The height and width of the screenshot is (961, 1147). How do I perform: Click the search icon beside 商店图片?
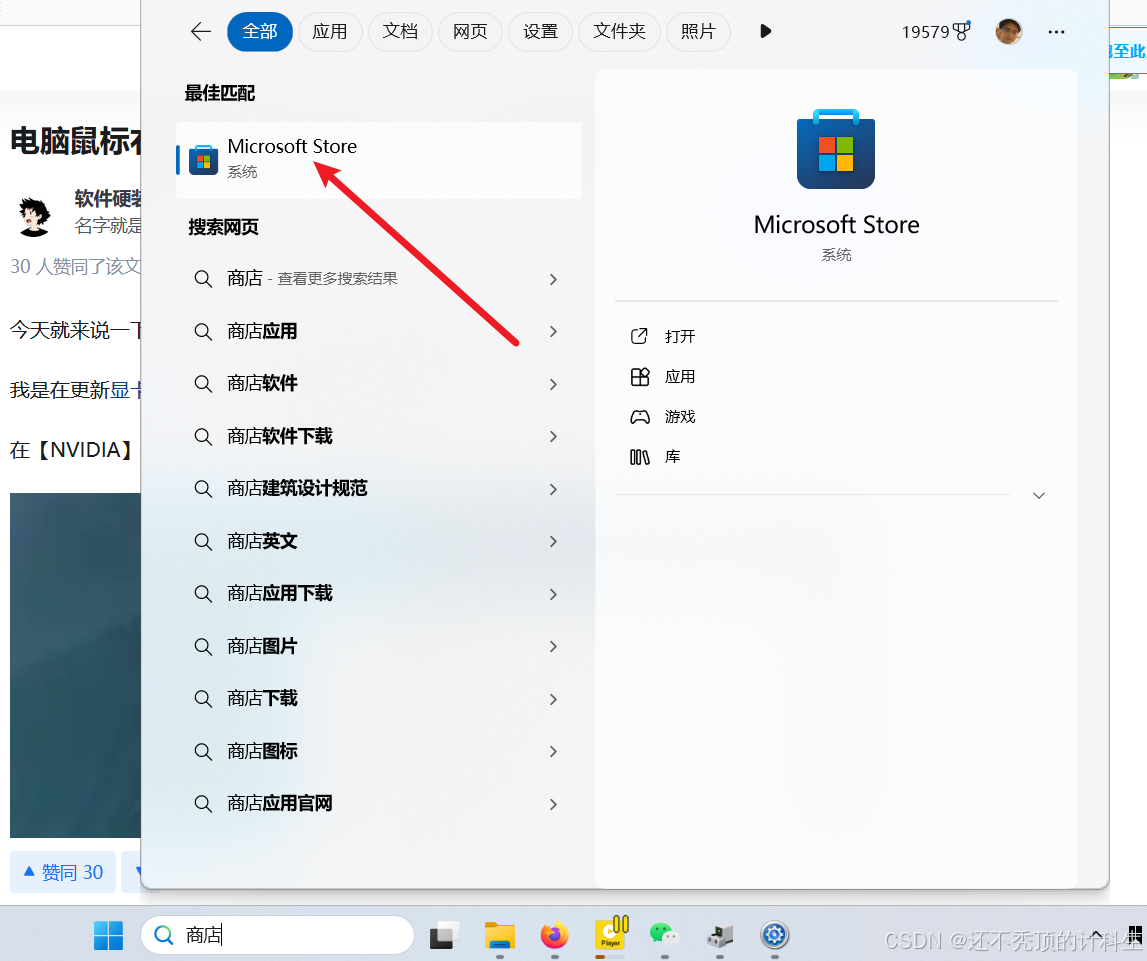pos(203,647)
